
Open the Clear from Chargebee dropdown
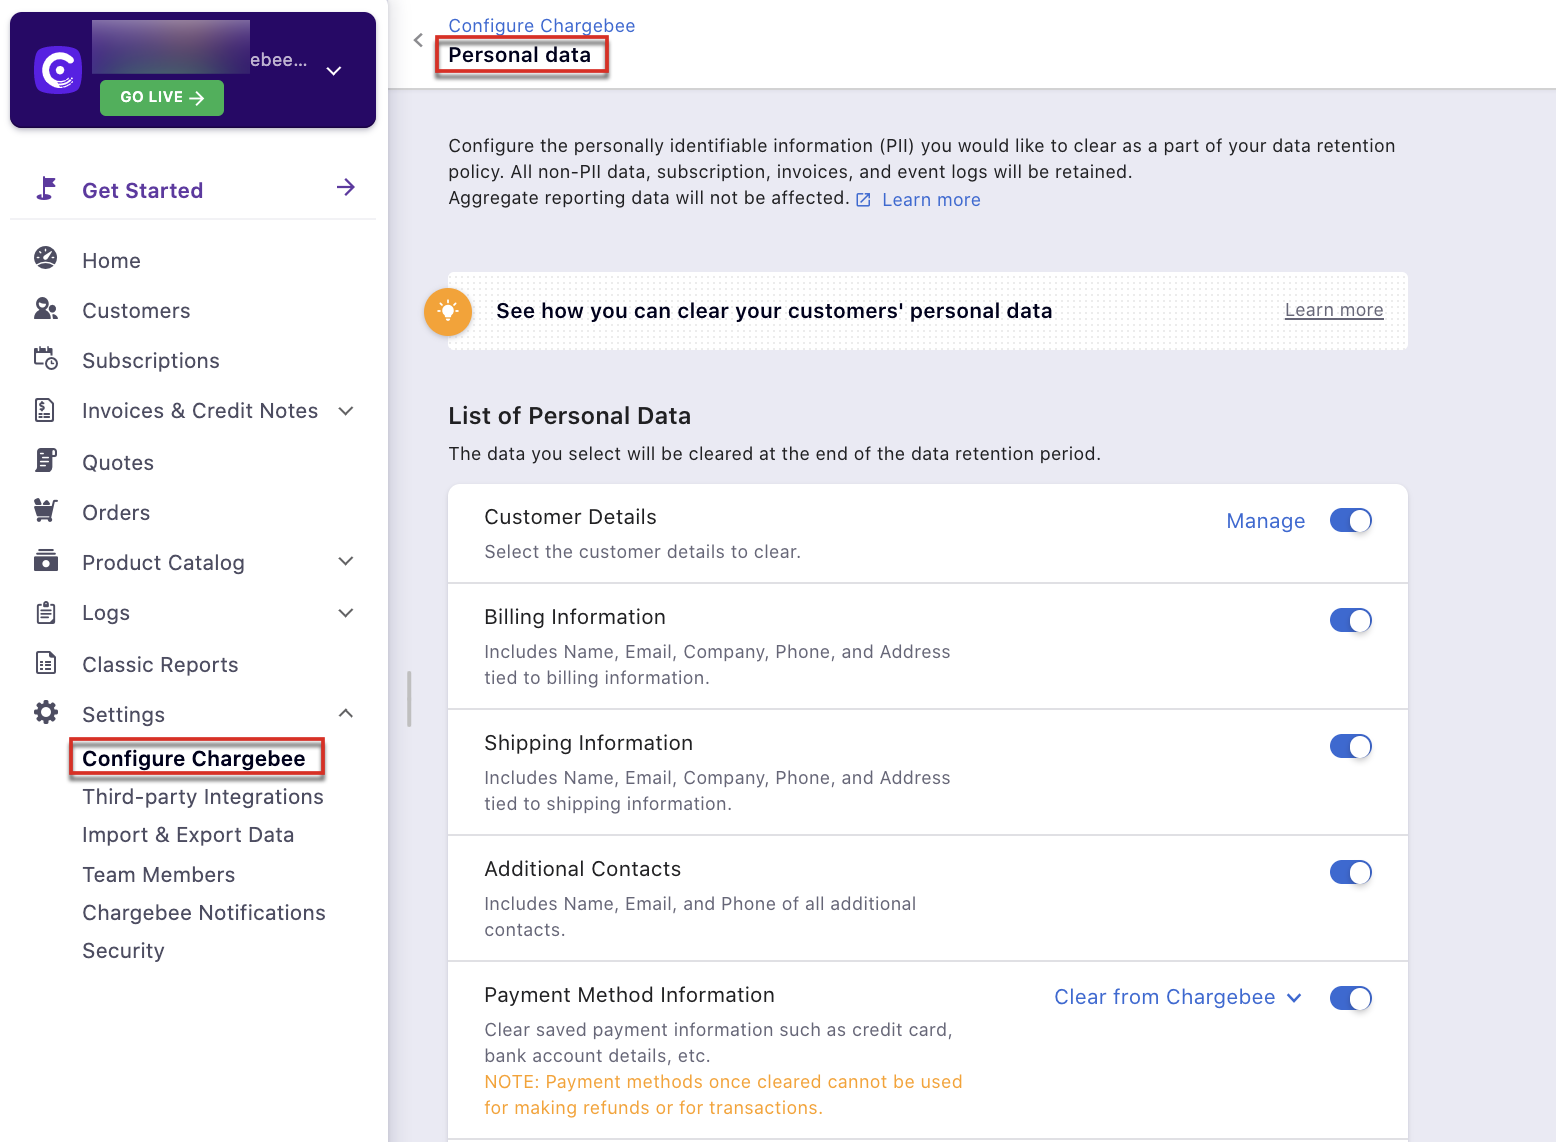click(x=1178, y=997)
